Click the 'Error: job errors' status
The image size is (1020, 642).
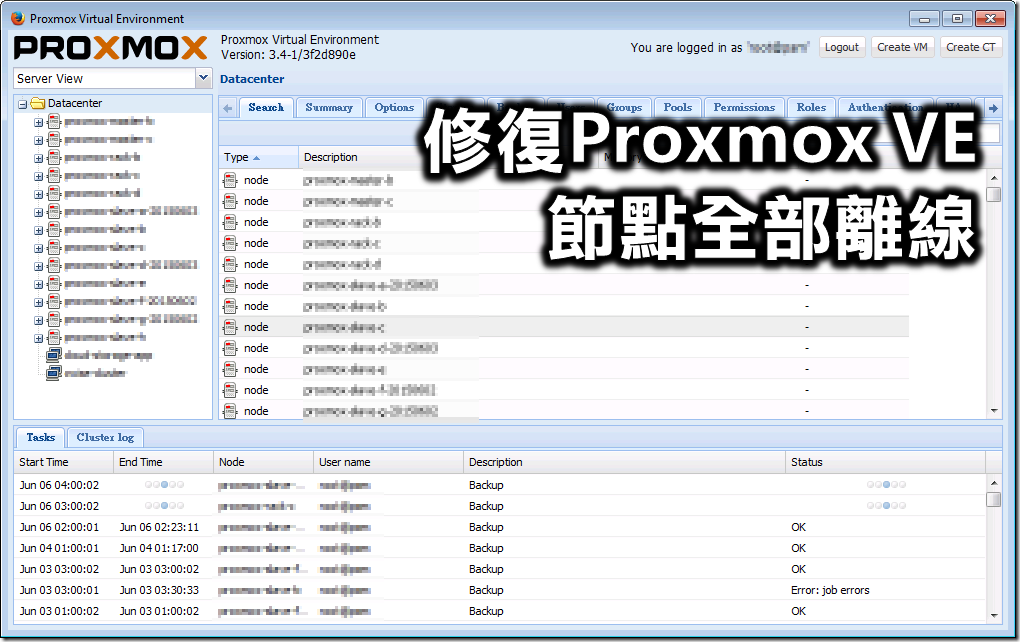click(x=830, y=591)
